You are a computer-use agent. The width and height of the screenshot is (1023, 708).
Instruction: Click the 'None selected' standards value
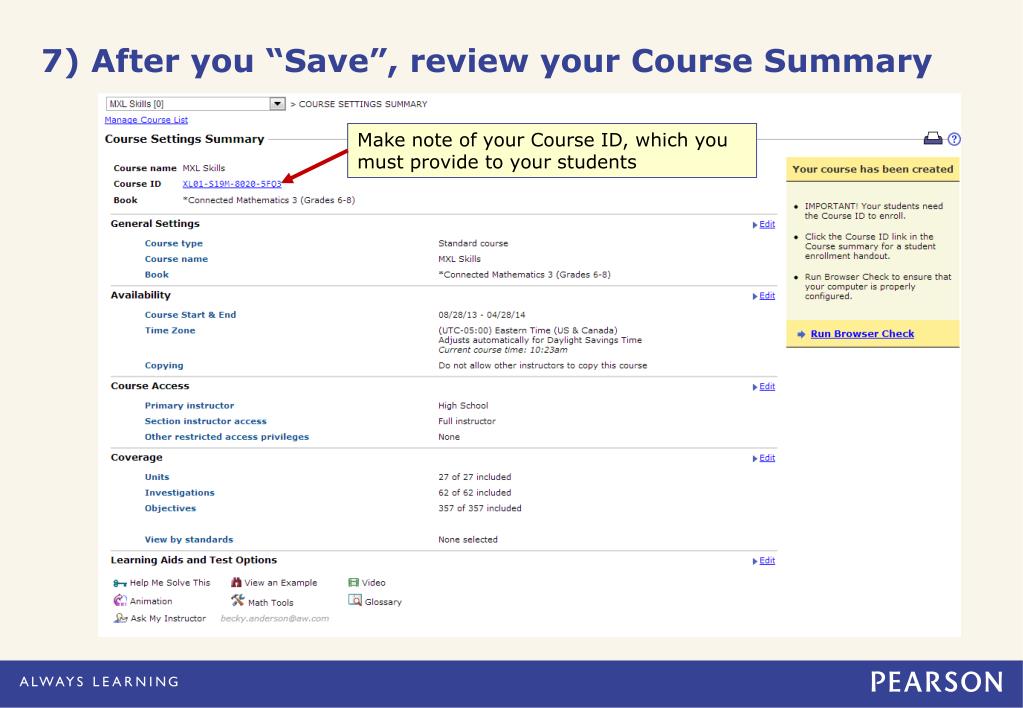[x=467, y=540]
